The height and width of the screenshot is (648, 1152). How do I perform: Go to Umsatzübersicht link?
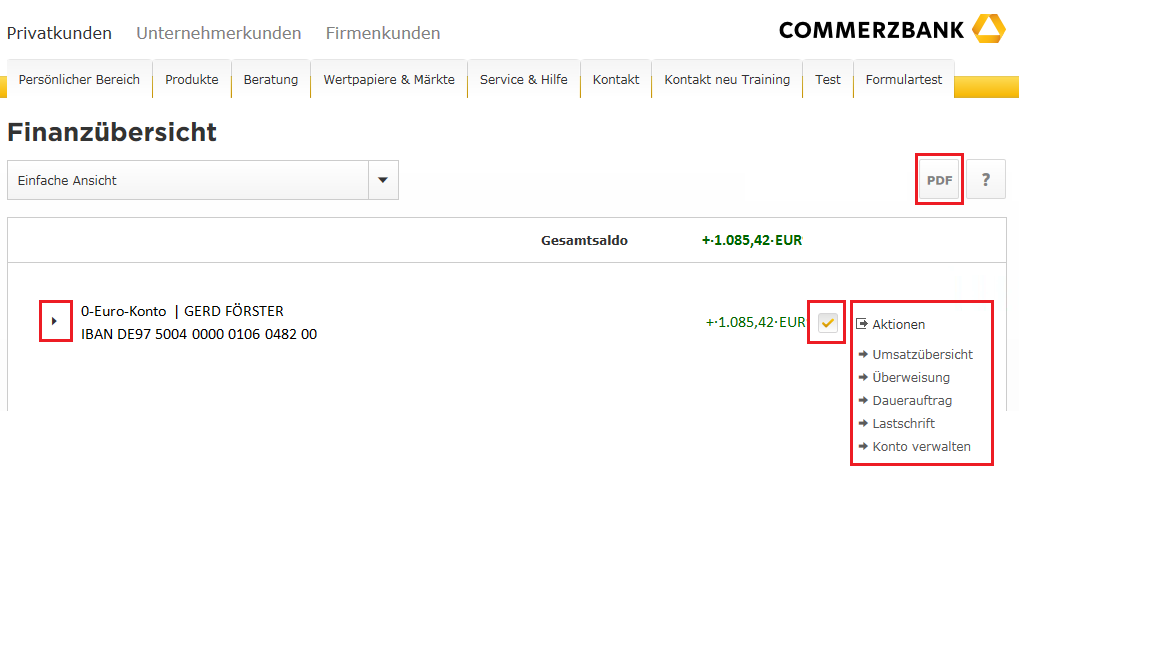click(x=922, y=354)
